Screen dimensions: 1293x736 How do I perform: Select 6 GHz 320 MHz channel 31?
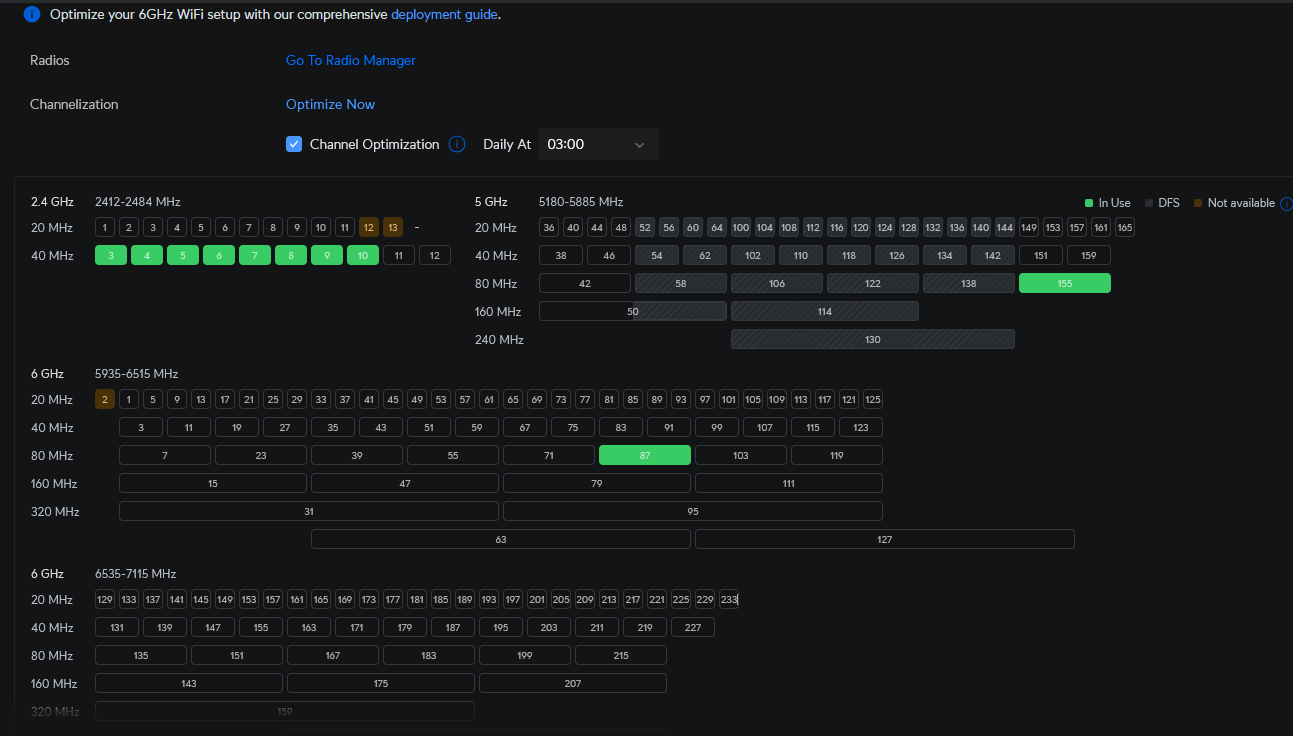309,511
